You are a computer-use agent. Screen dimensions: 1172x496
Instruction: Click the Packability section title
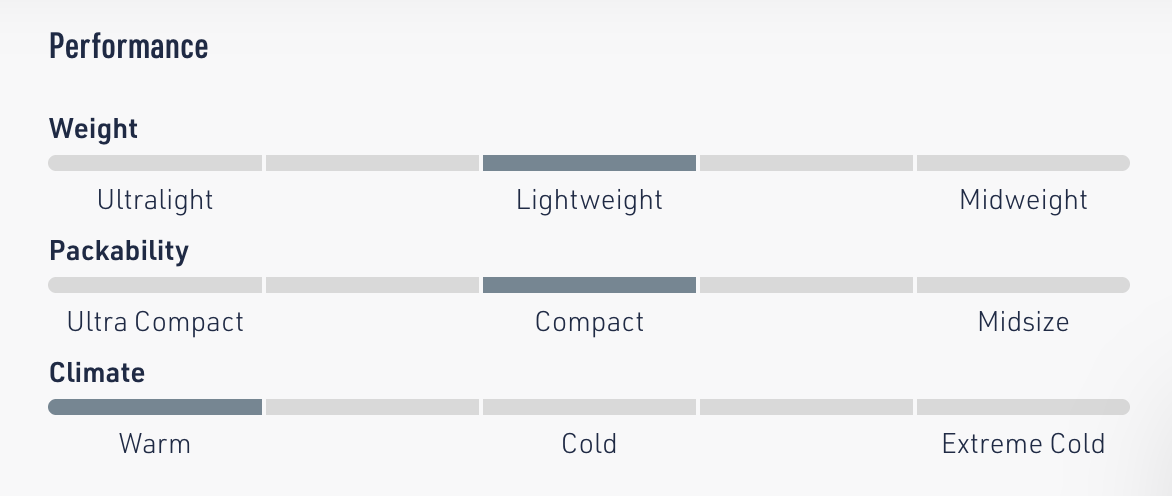click(x=119, y=251)
